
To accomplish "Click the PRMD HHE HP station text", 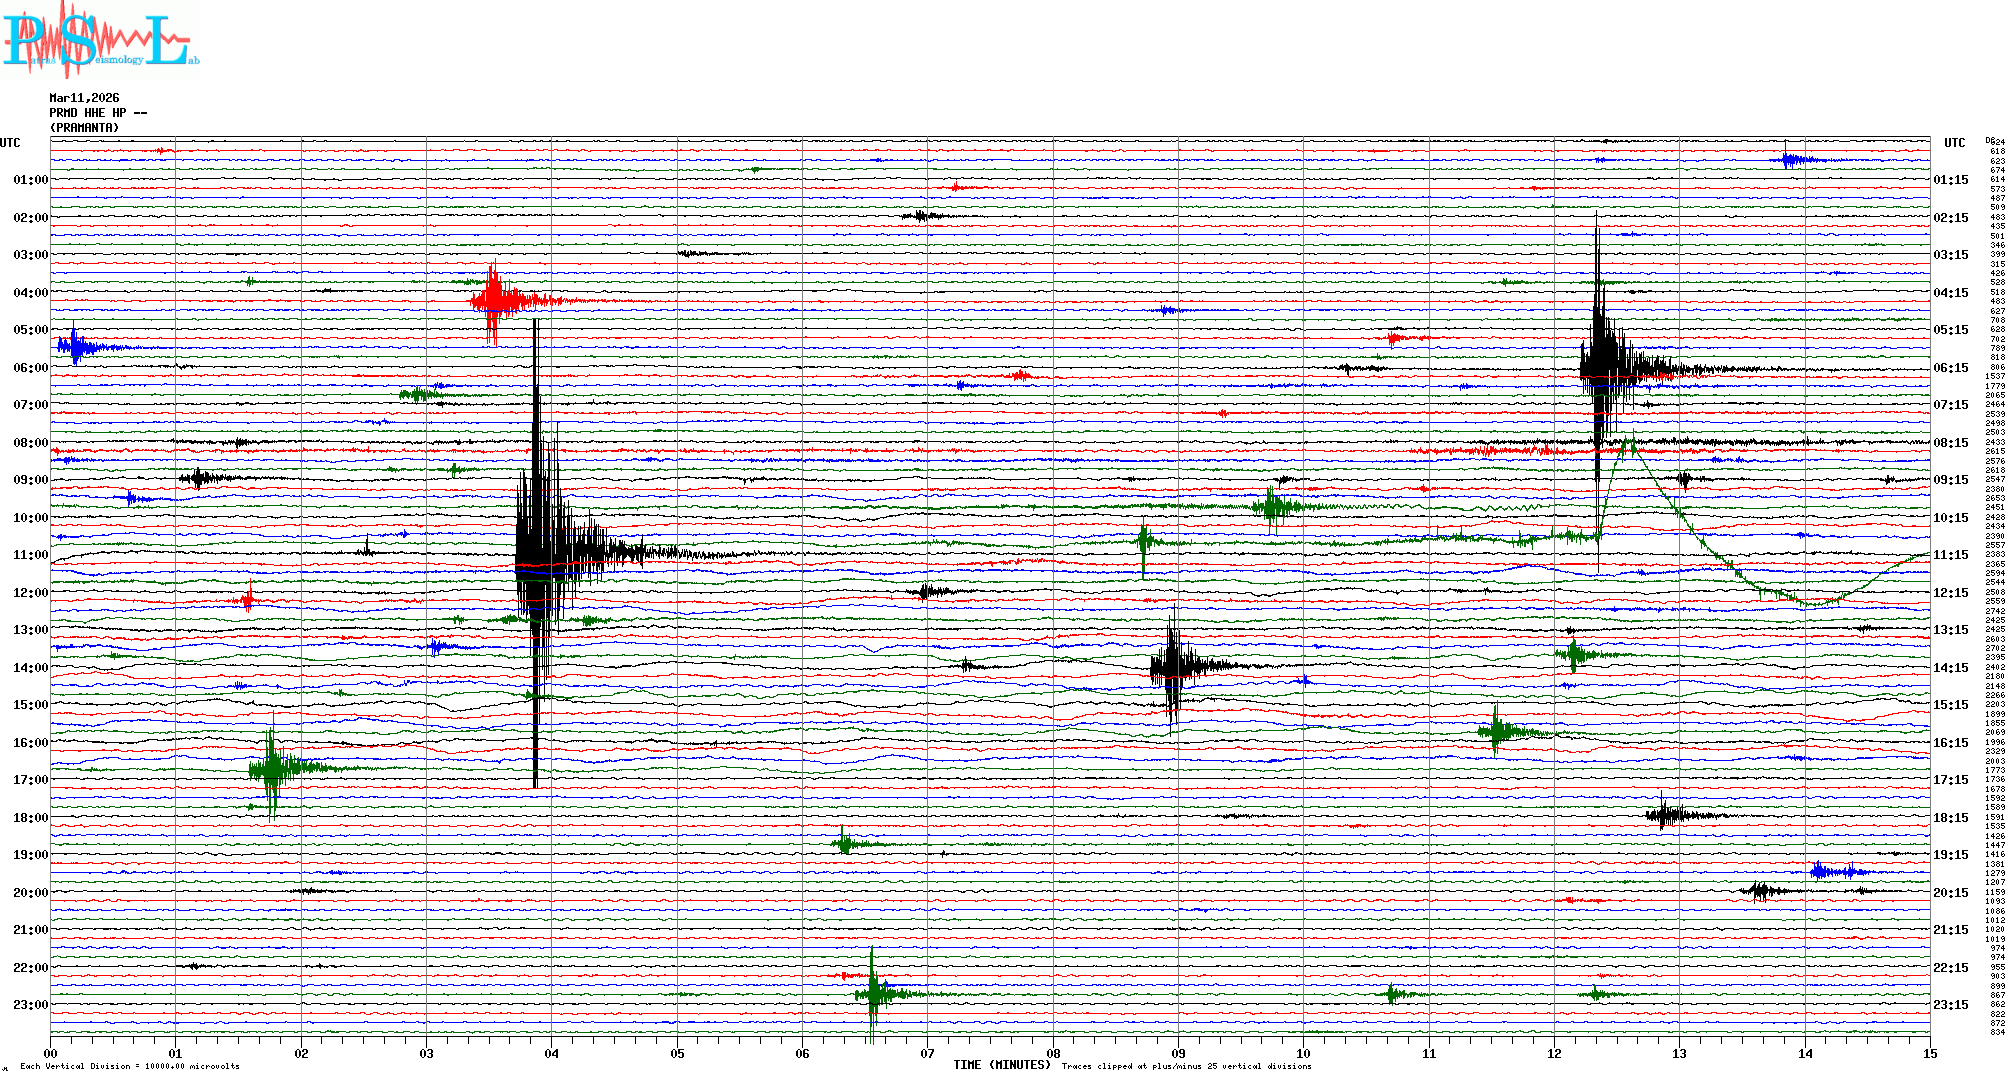I will pyautogui.click(x=97, y=113).
